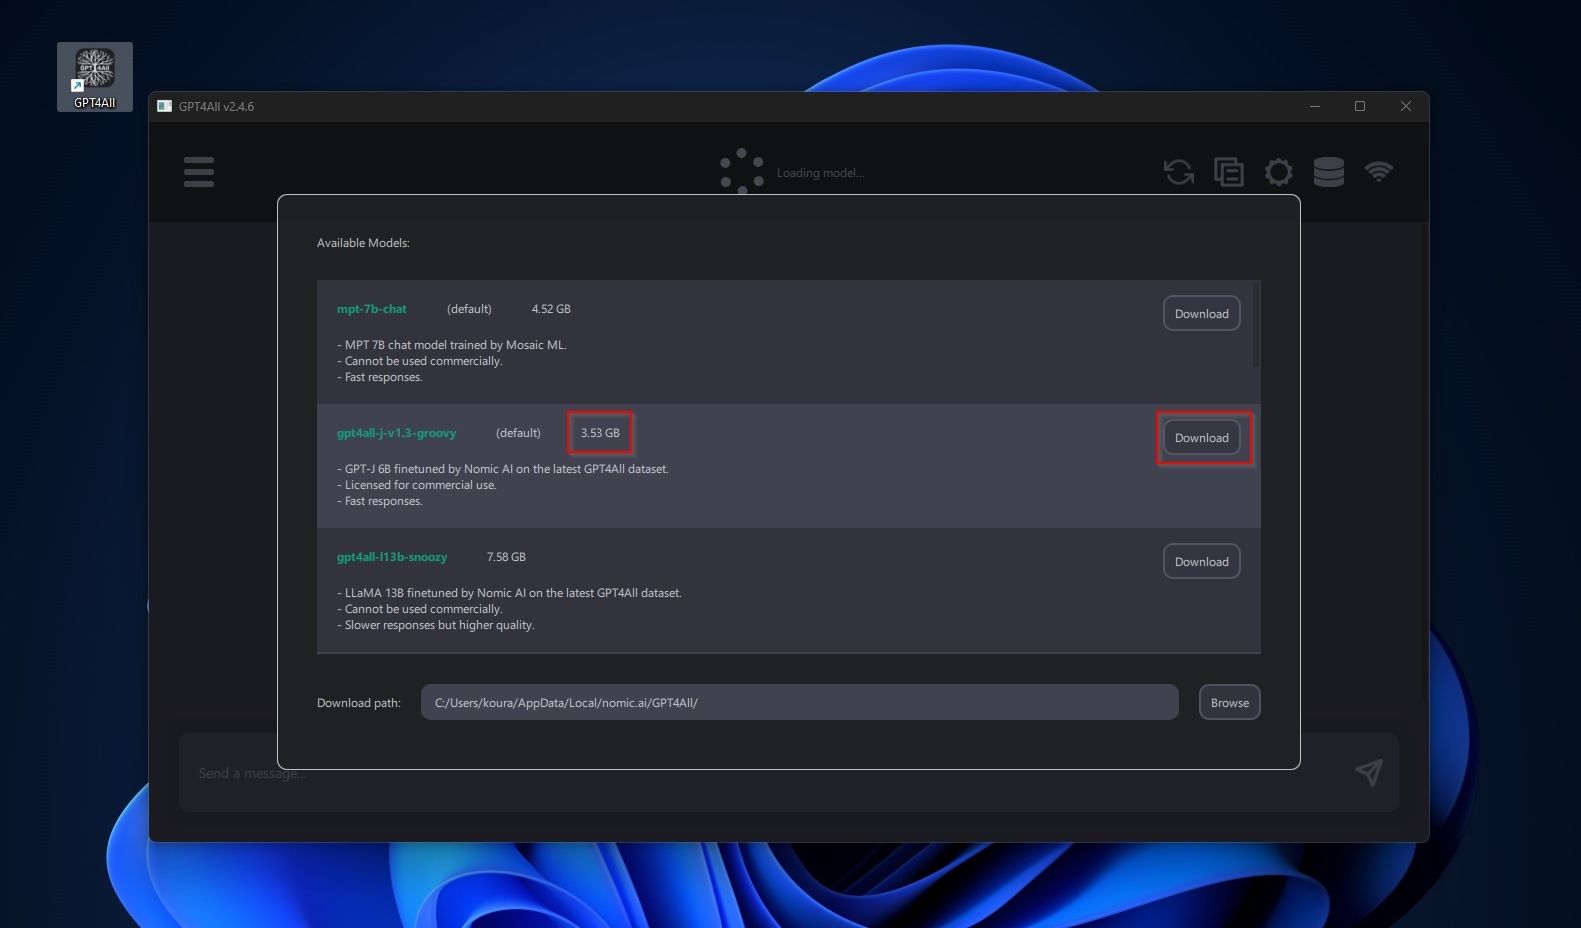This screenshot has width=1581, height=928.
Task: Click the models list scrollbar
Action: pos(1255,325)
